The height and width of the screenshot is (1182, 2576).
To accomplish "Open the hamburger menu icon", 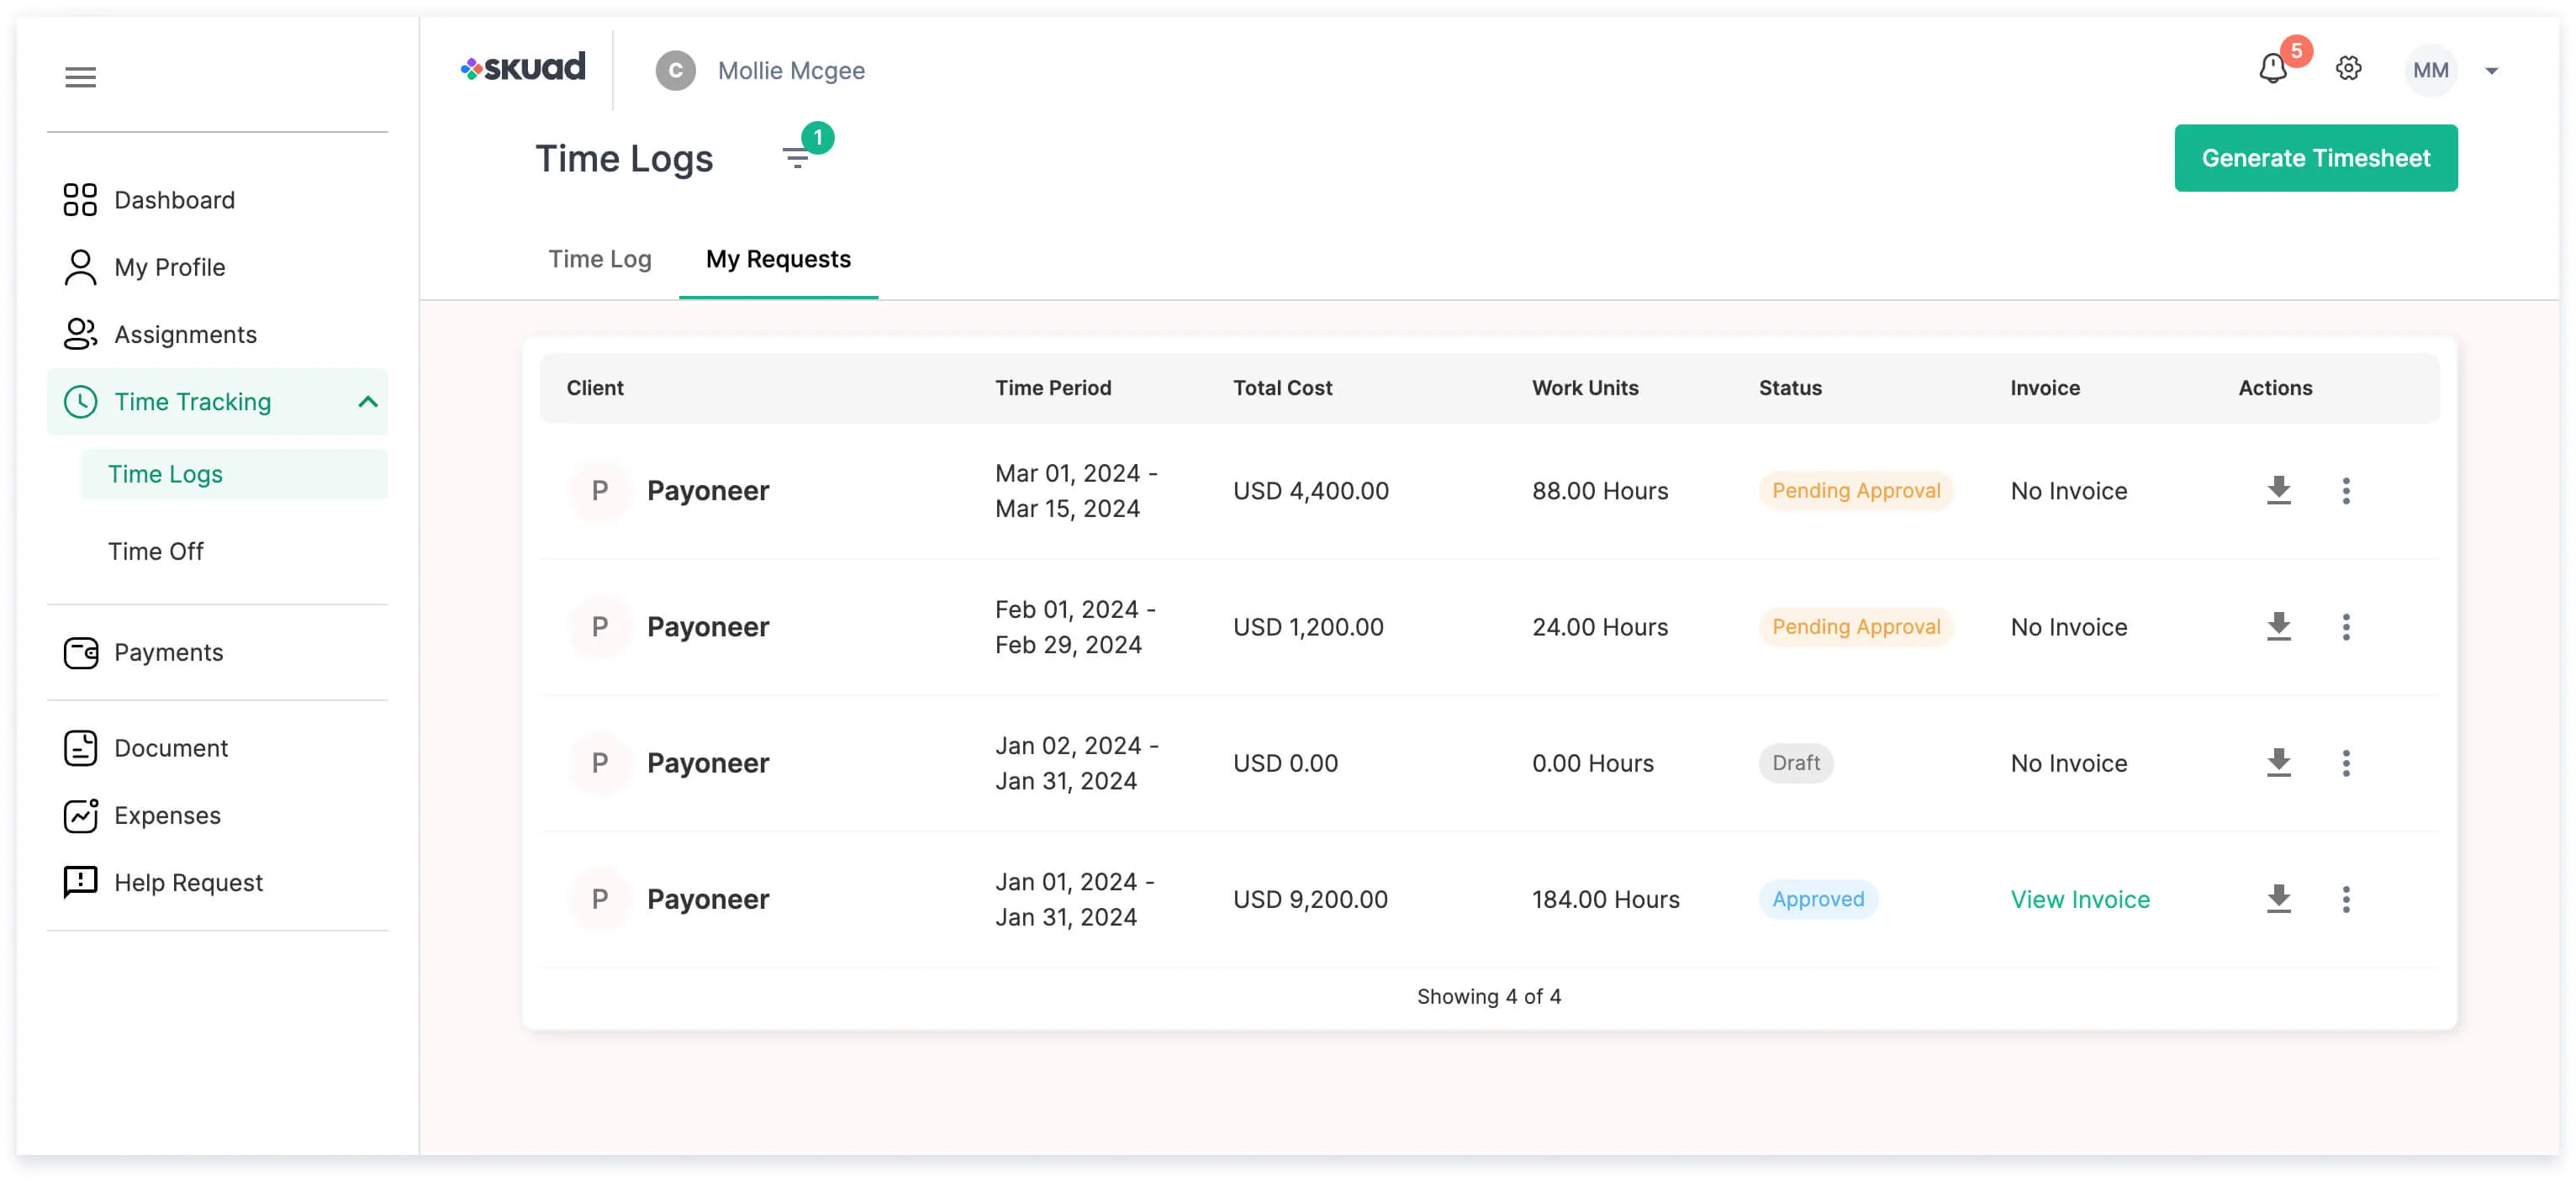I will [81, 77].
